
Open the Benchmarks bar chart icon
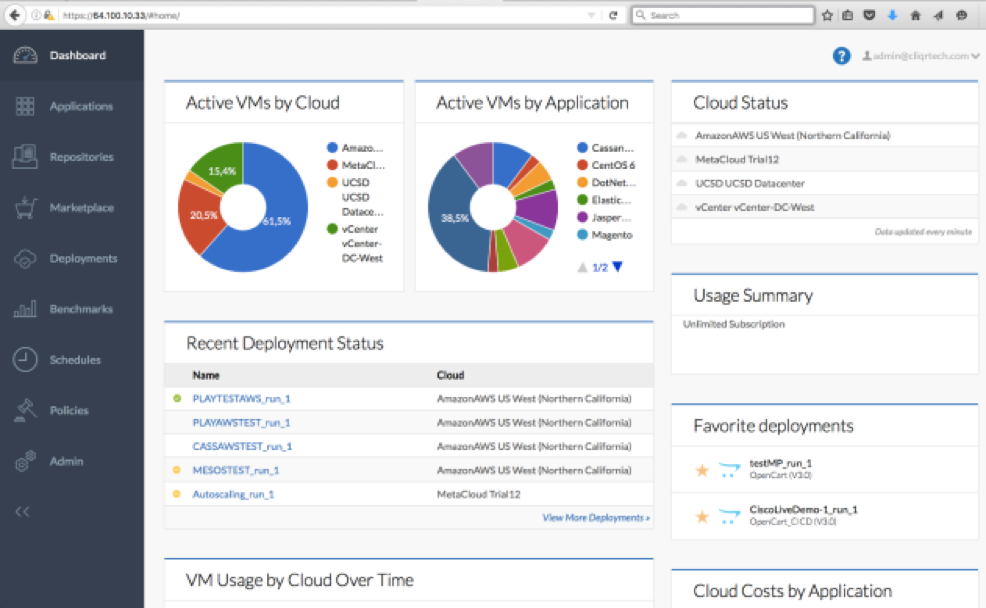point(25,309)
